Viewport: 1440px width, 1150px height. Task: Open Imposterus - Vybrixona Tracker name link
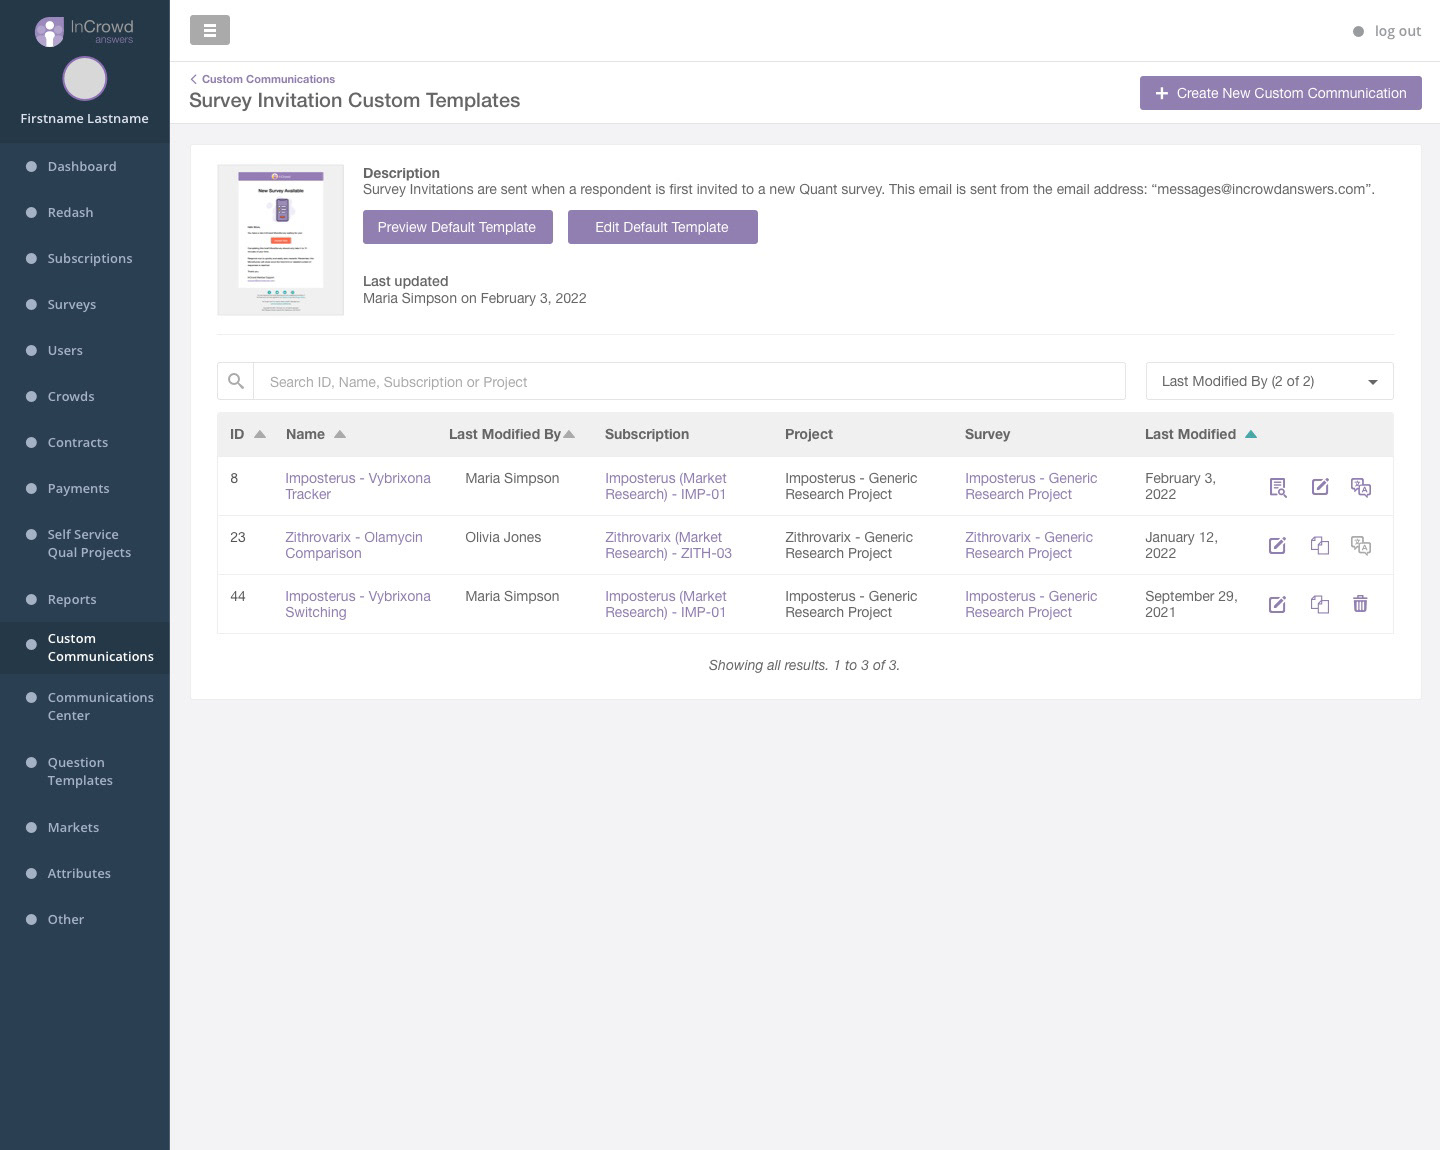coord(358,486)
